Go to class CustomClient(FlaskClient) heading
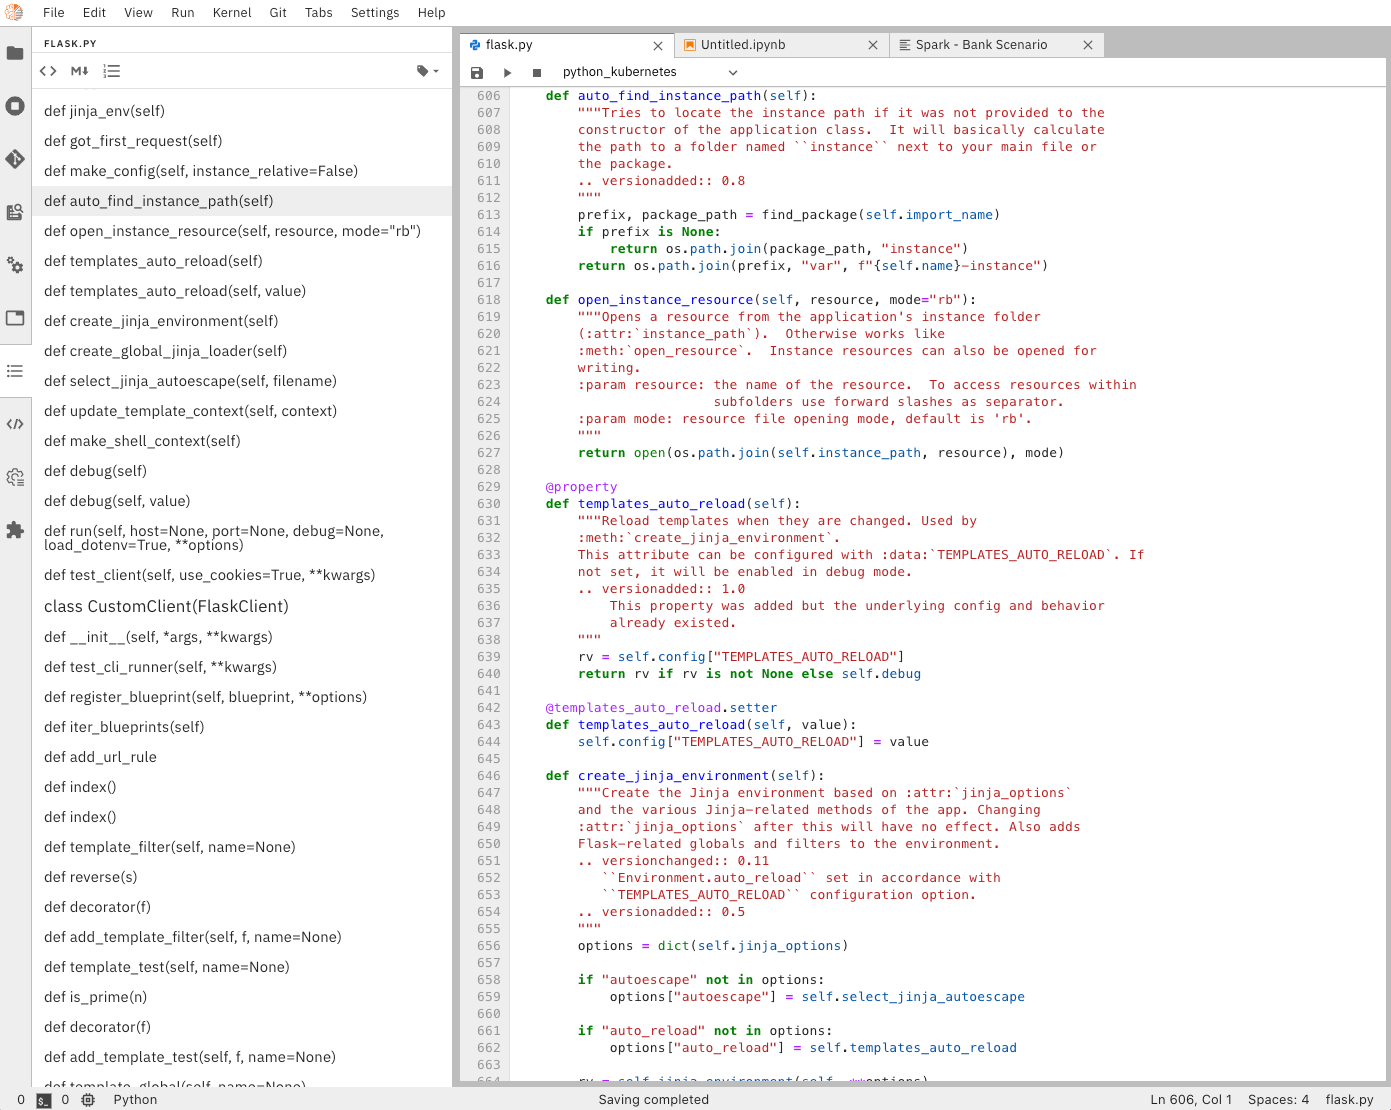 tap(241, 606)
